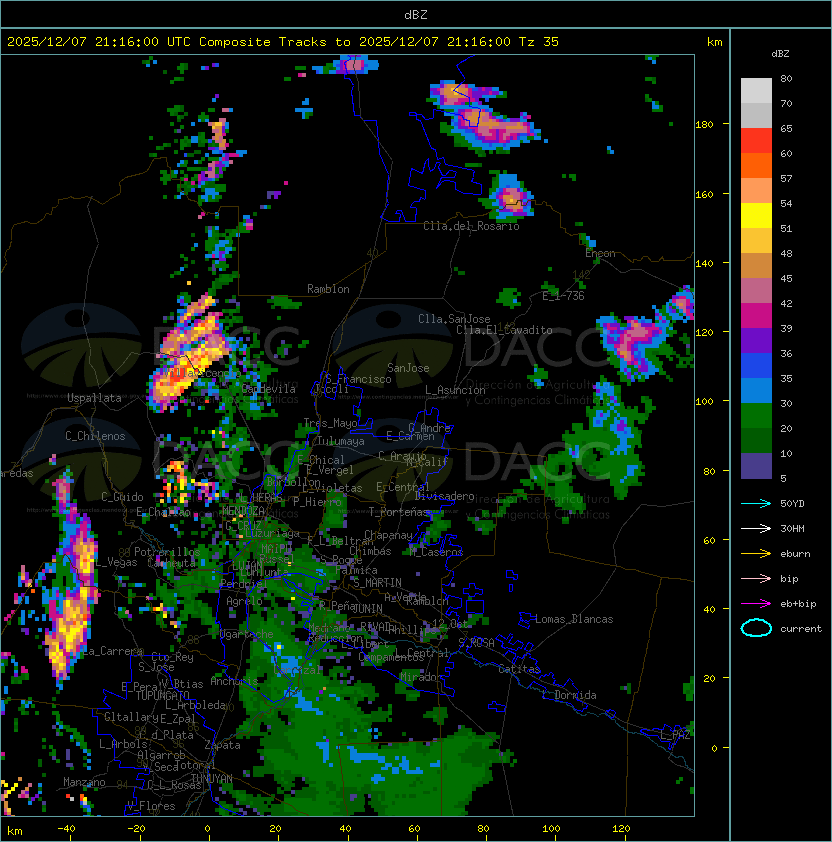This screenshot has width=832, height=842.
Task: Click the 'Agrelo' map label
Action: click(244, 601)
